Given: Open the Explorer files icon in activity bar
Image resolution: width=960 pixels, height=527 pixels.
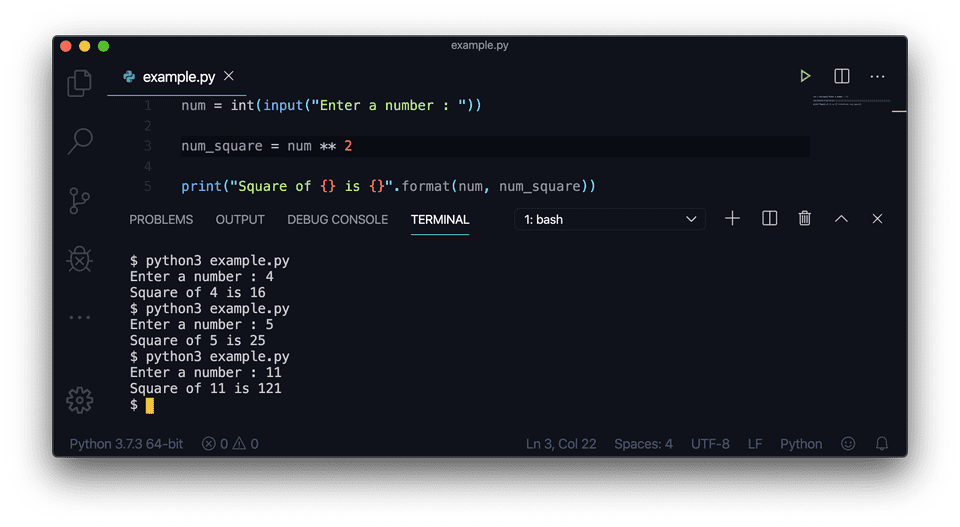Looking at the screenshot, I should [80, 83].
